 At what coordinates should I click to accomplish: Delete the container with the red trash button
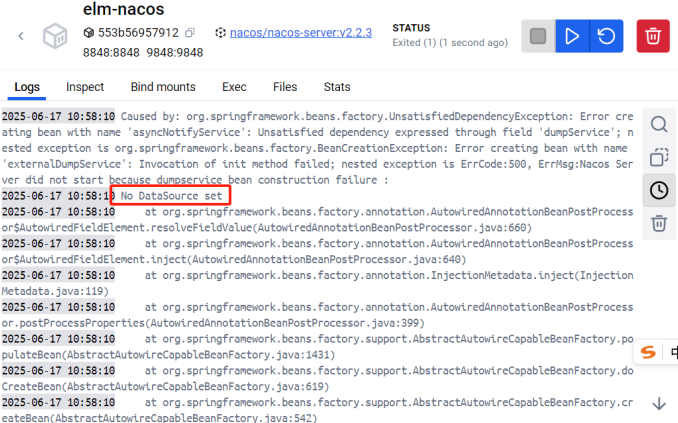click(x=653, y=36)
